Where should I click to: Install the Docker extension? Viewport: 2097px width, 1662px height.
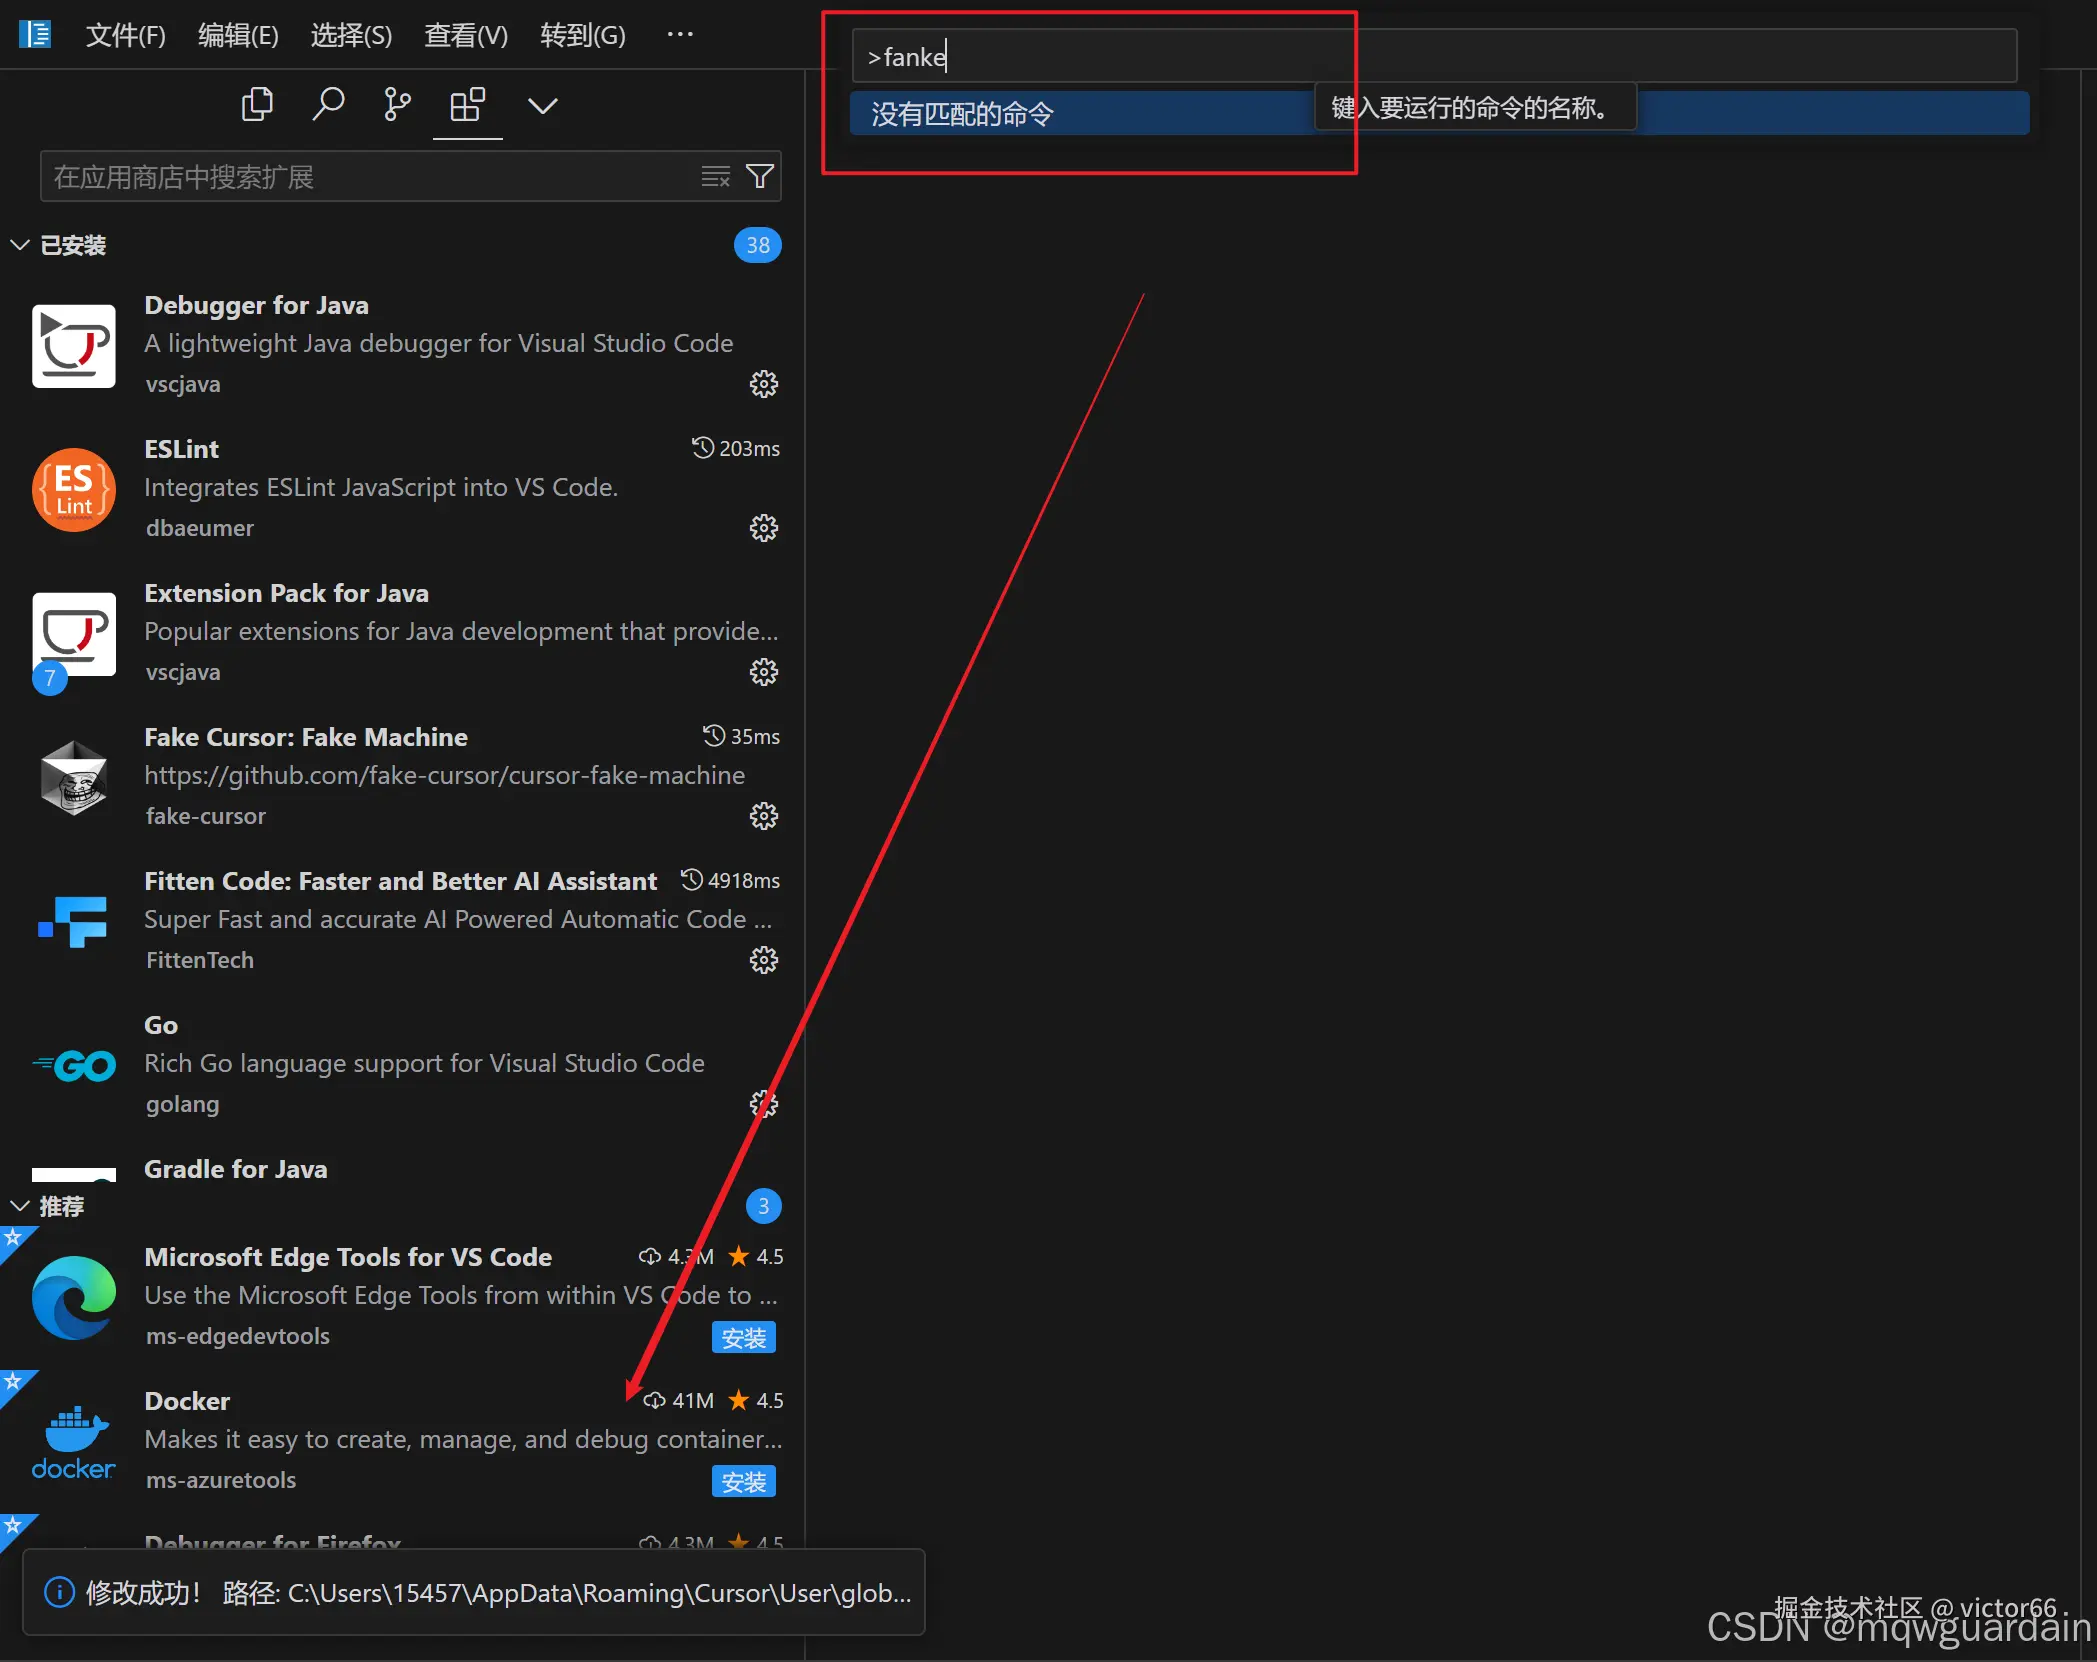pyautogui.click(x=743, y=1481)
